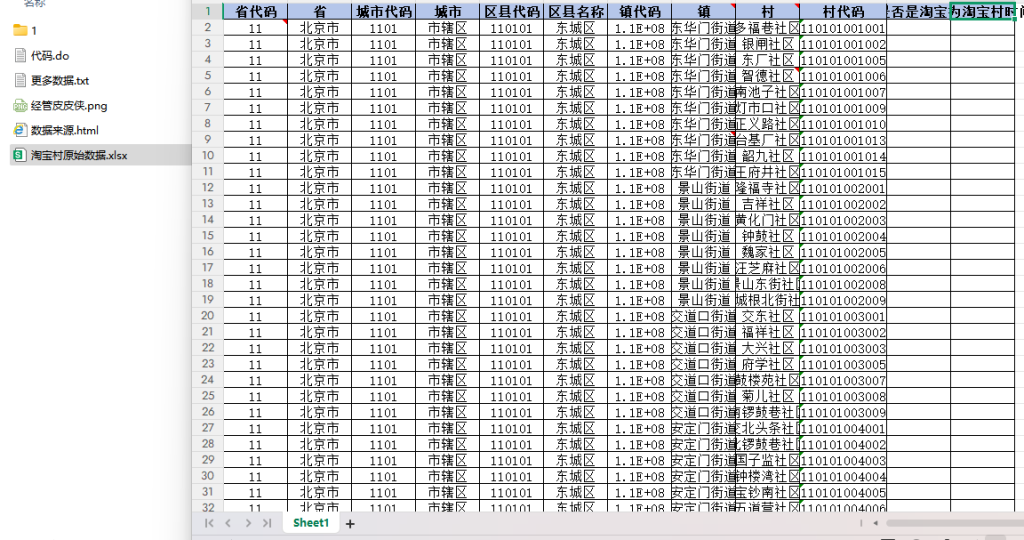The height and width of the screenshot is (540, 1024).
Task: Click the 经管皮皮侠.png image file
Action: pyautogui.click(x=69, y=106)
